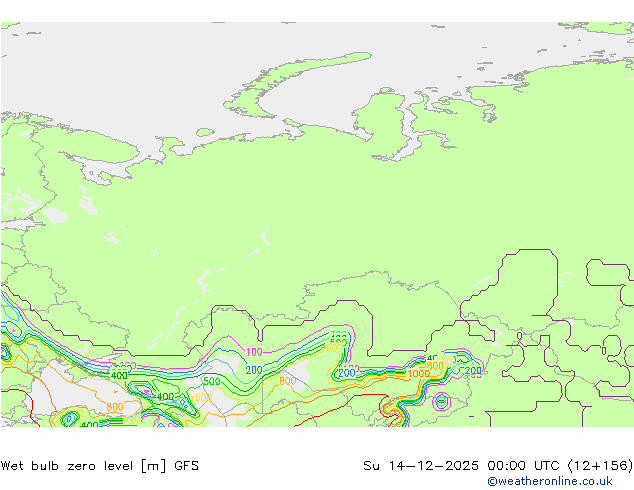
Task: Click the 'Wet bulb zero level [m] GFS' title
Action: [100, 466]
